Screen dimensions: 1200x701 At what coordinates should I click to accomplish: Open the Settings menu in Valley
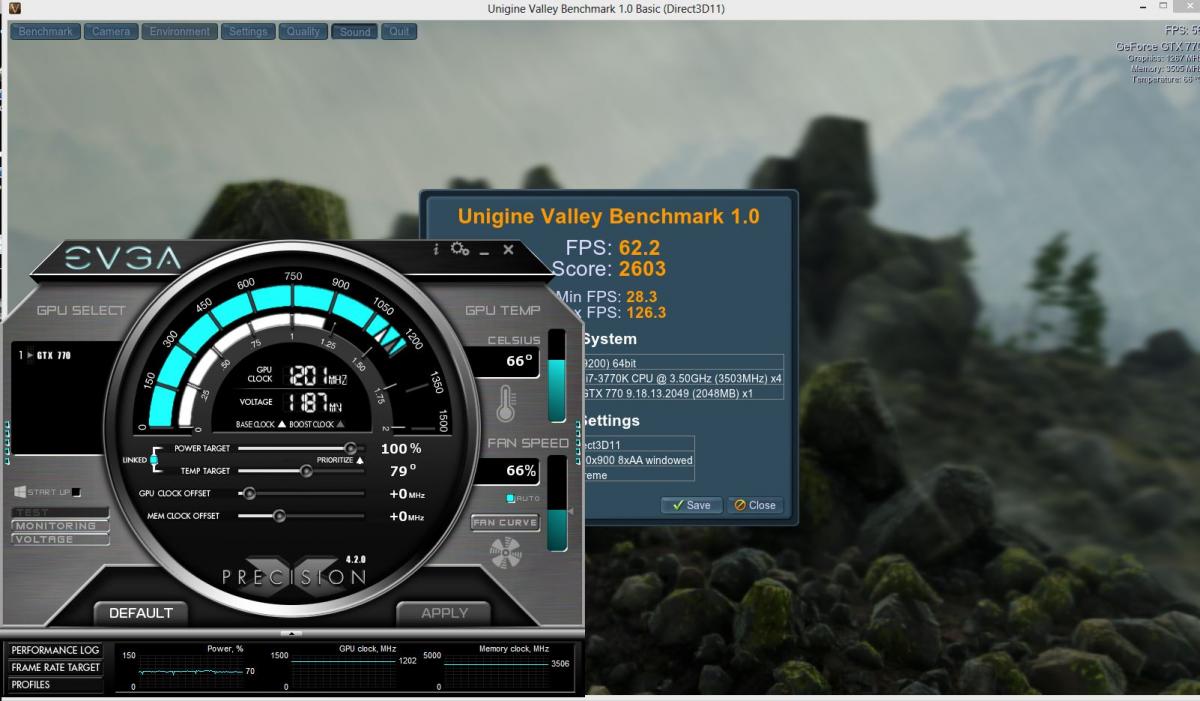point(248,31)
